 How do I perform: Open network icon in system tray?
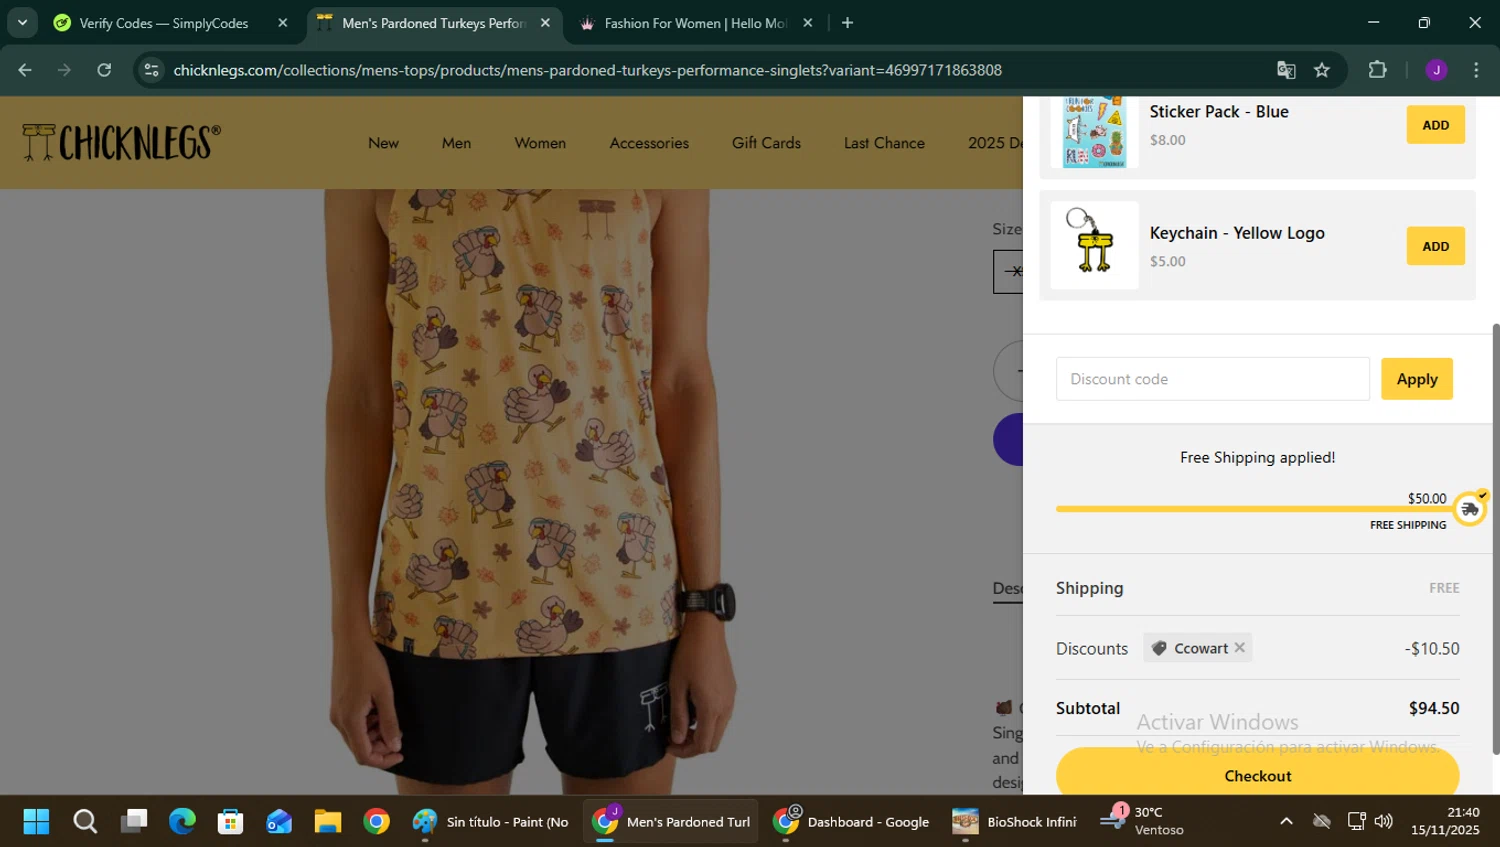[x=1356, y=822]
